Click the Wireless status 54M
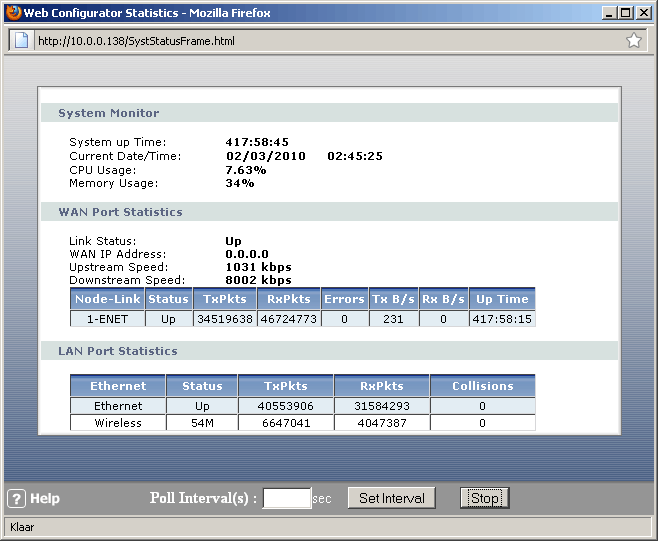The width and height of the screenshot is (658, 541). (202, 423)
